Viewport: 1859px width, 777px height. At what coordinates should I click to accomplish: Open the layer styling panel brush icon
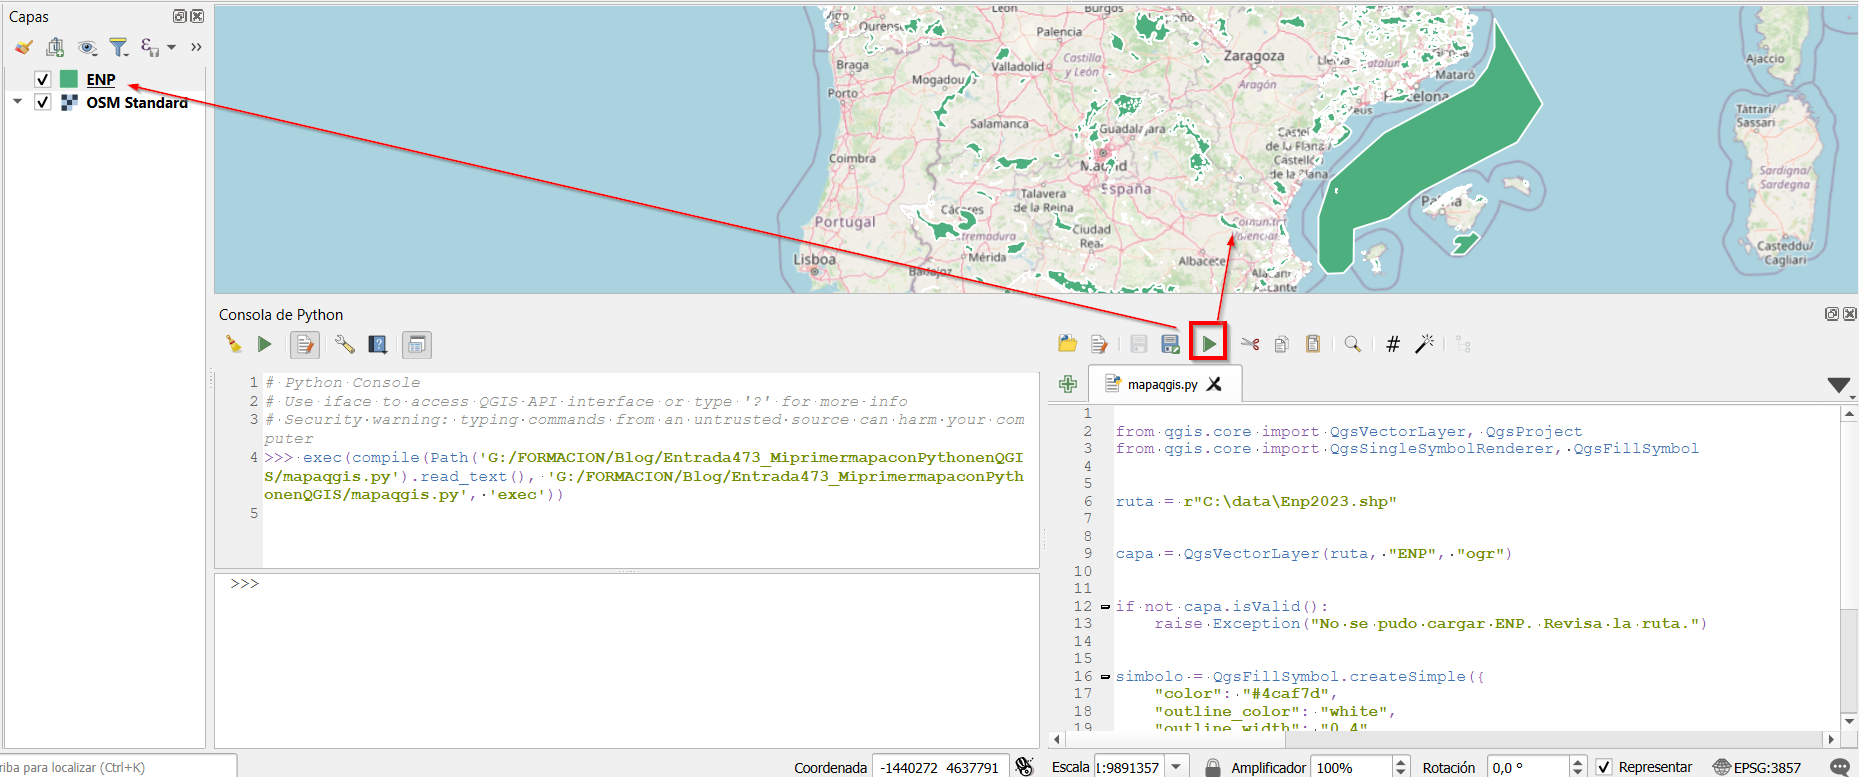24,47
